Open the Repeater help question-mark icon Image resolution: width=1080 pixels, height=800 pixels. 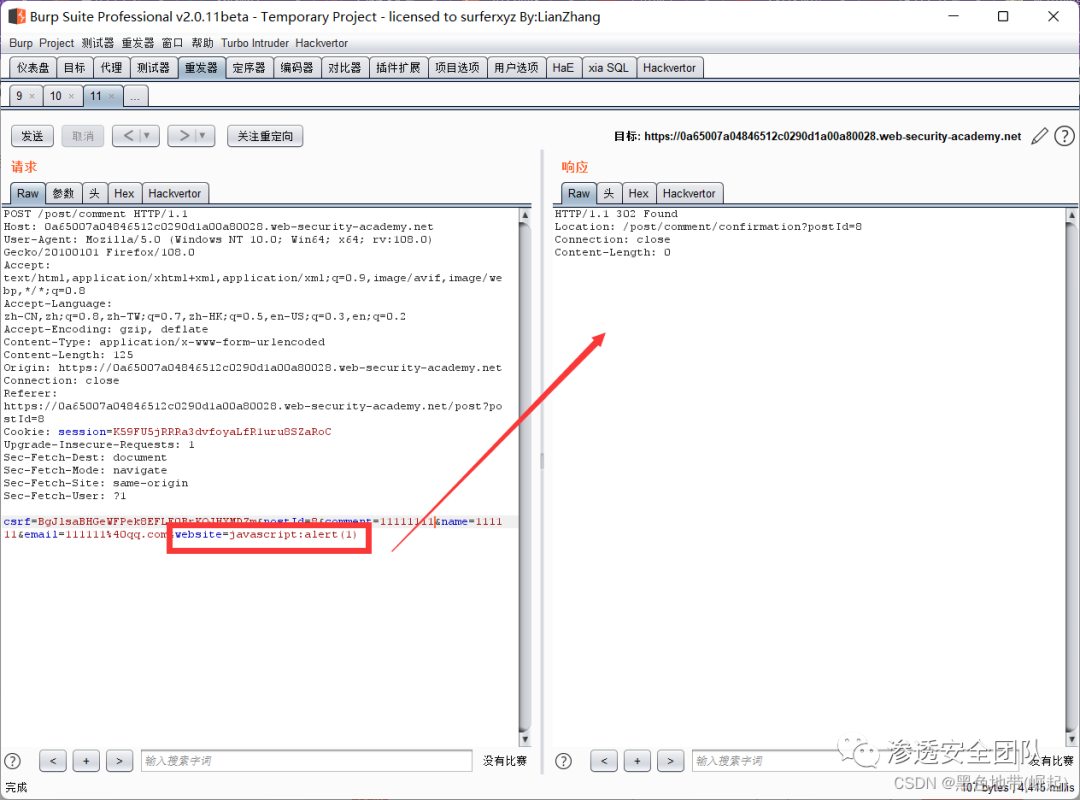coord(1064,136)
